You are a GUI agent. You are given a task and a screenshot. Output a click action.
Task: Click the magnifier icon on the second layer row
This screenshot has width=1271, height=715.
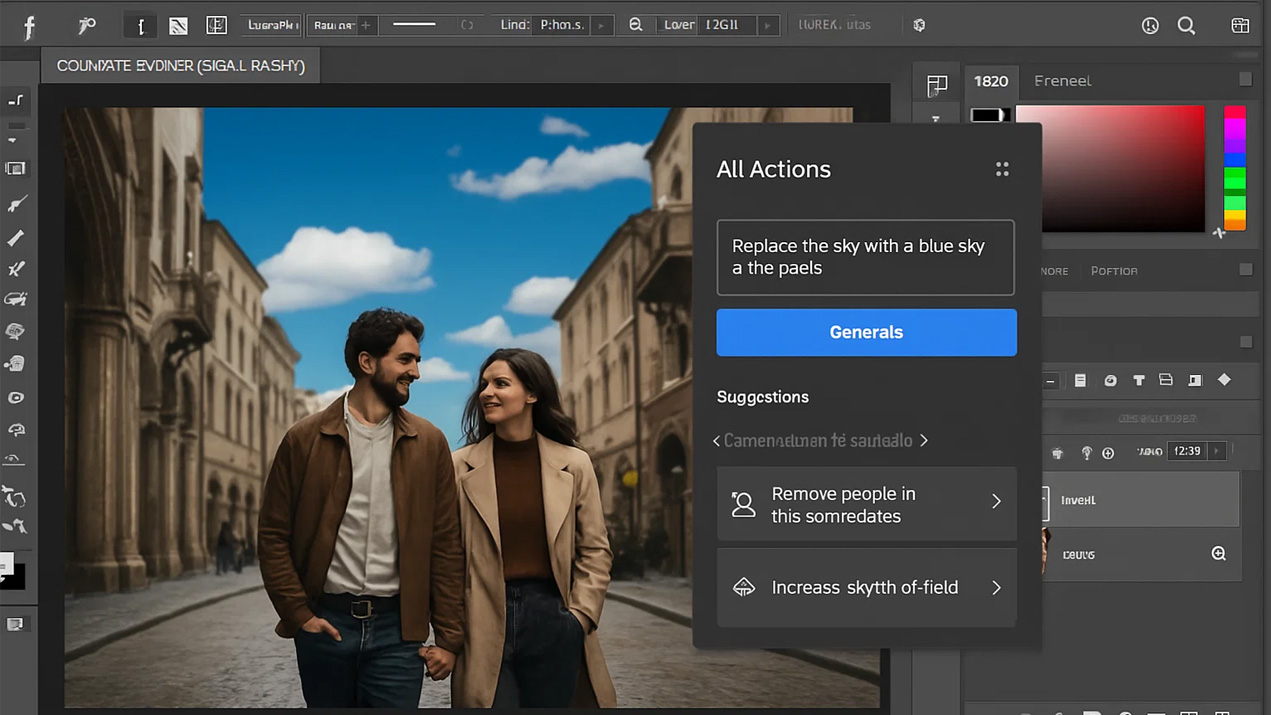click(1218, 553)
